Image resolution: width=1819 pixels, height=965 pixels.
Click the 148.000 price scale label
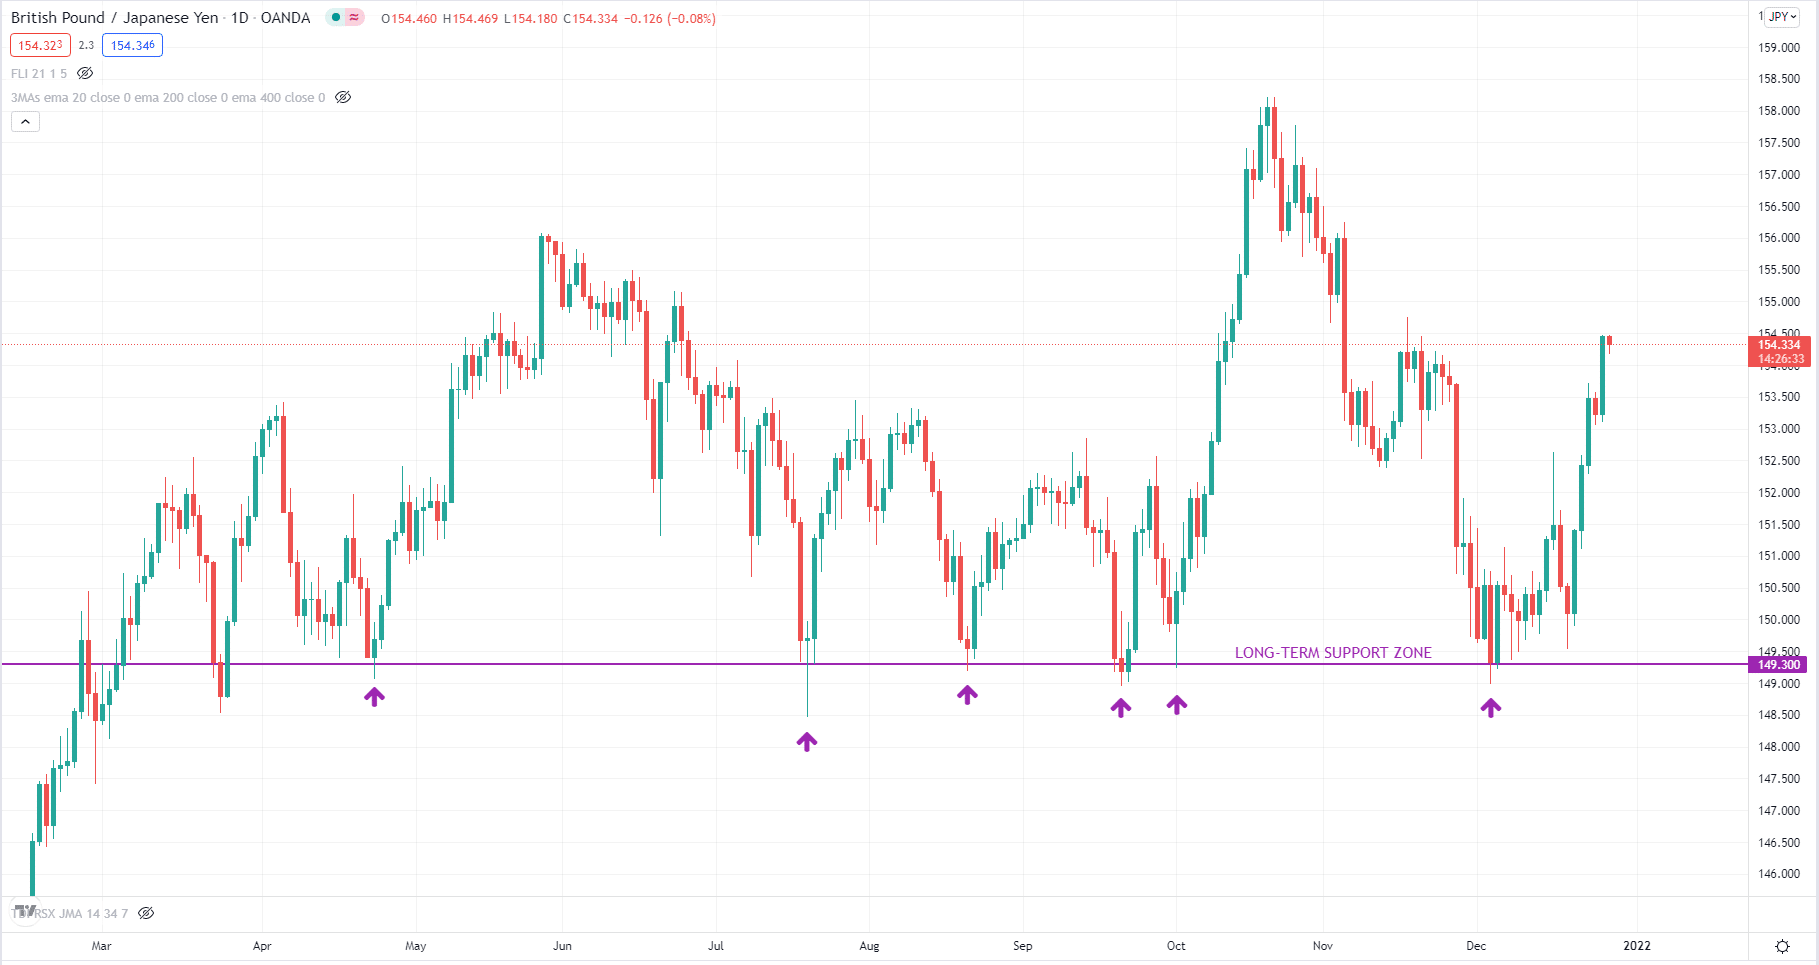1779,747
